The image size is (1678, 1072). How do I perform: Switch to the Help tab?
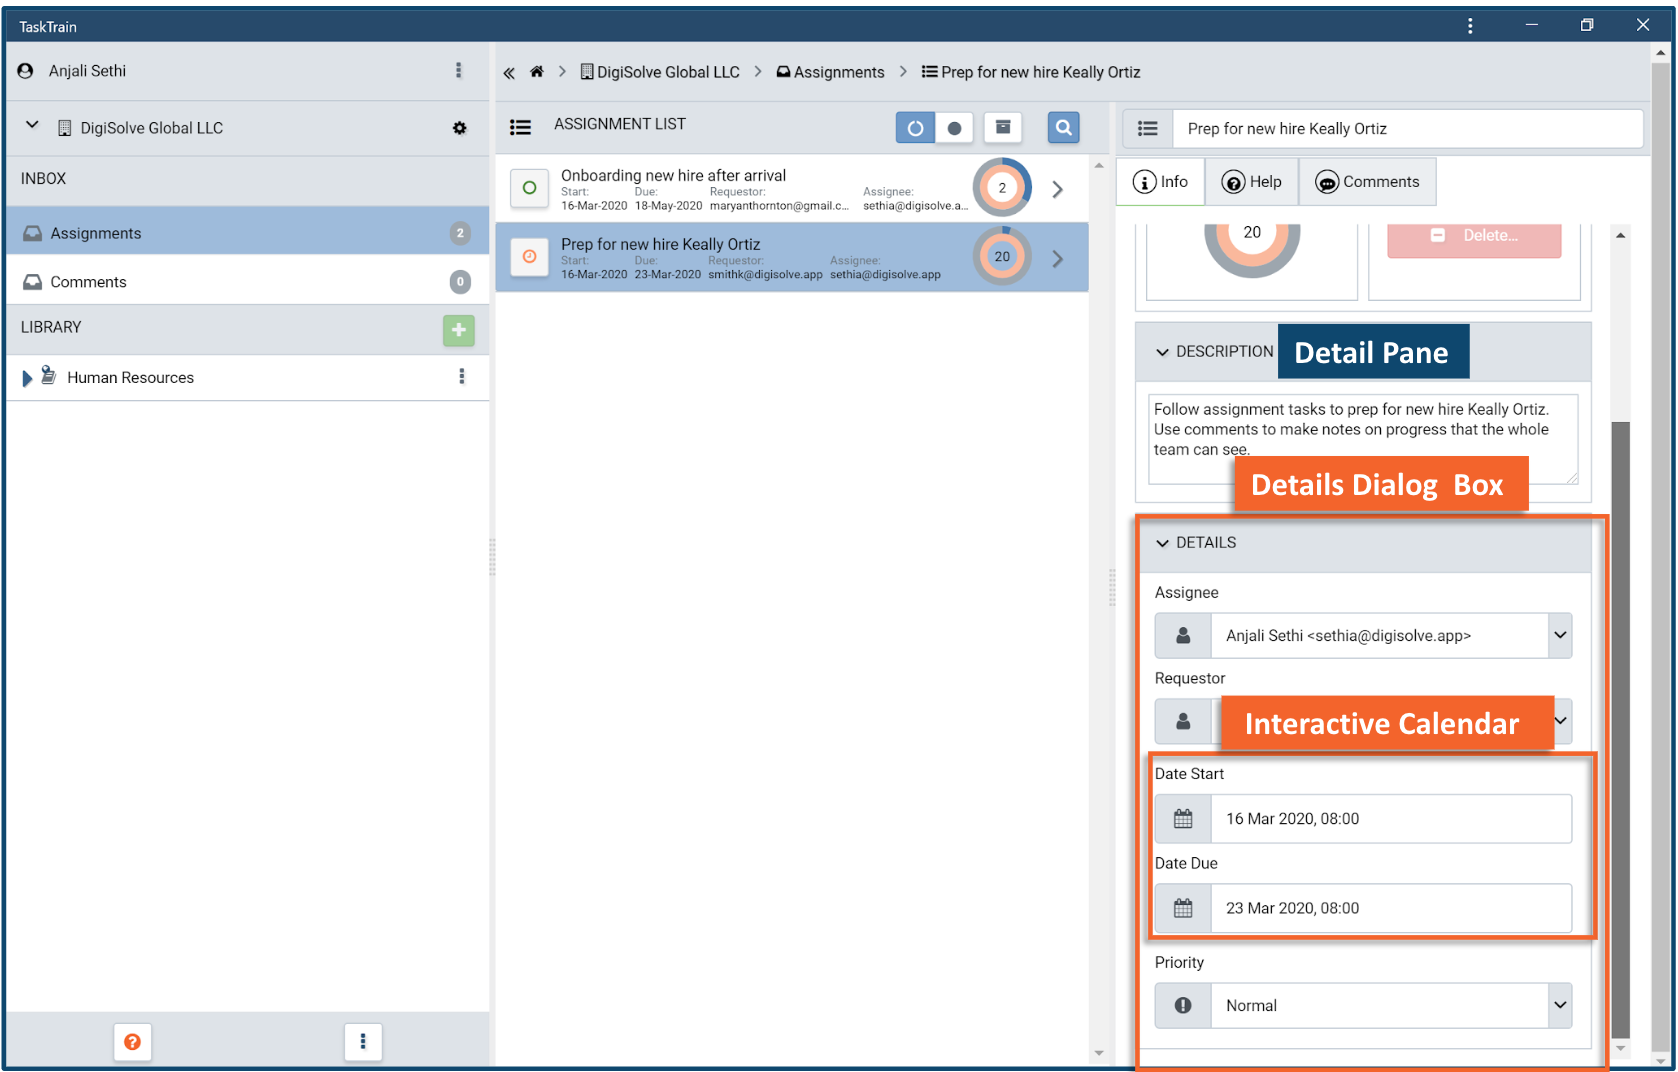(x=1251, y=182)
